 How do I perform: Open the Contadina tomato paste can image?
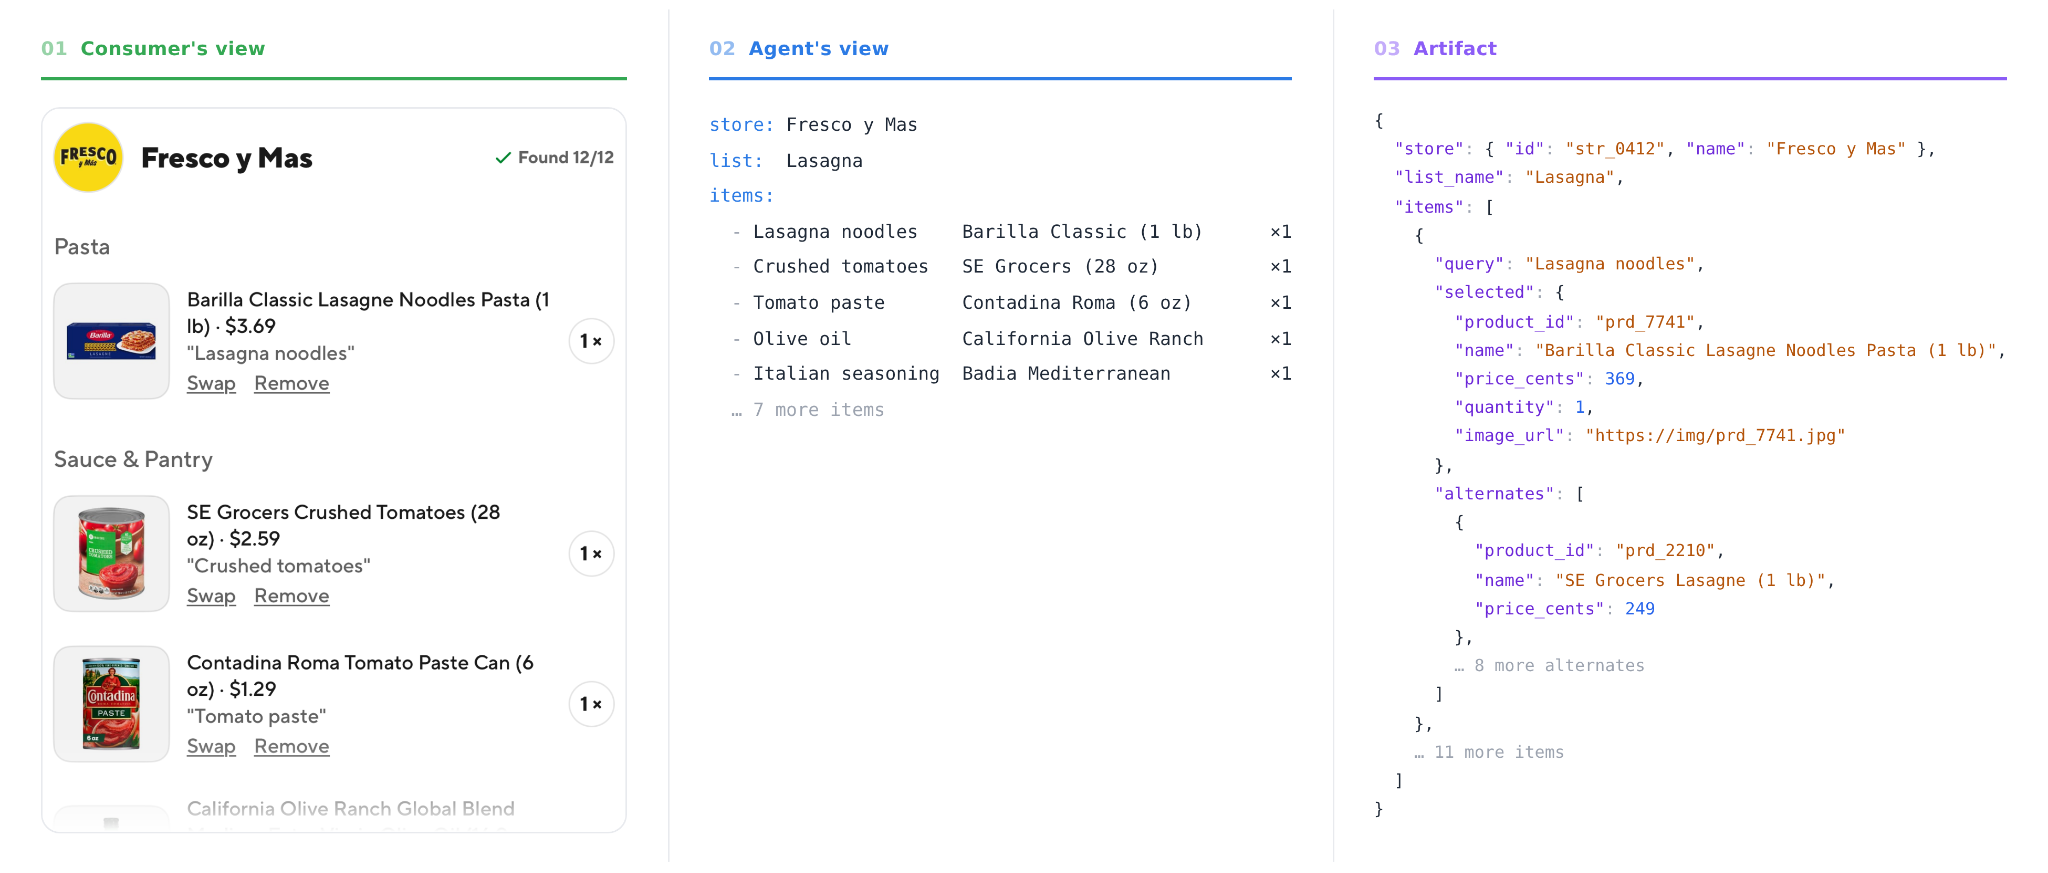[112, 704]
